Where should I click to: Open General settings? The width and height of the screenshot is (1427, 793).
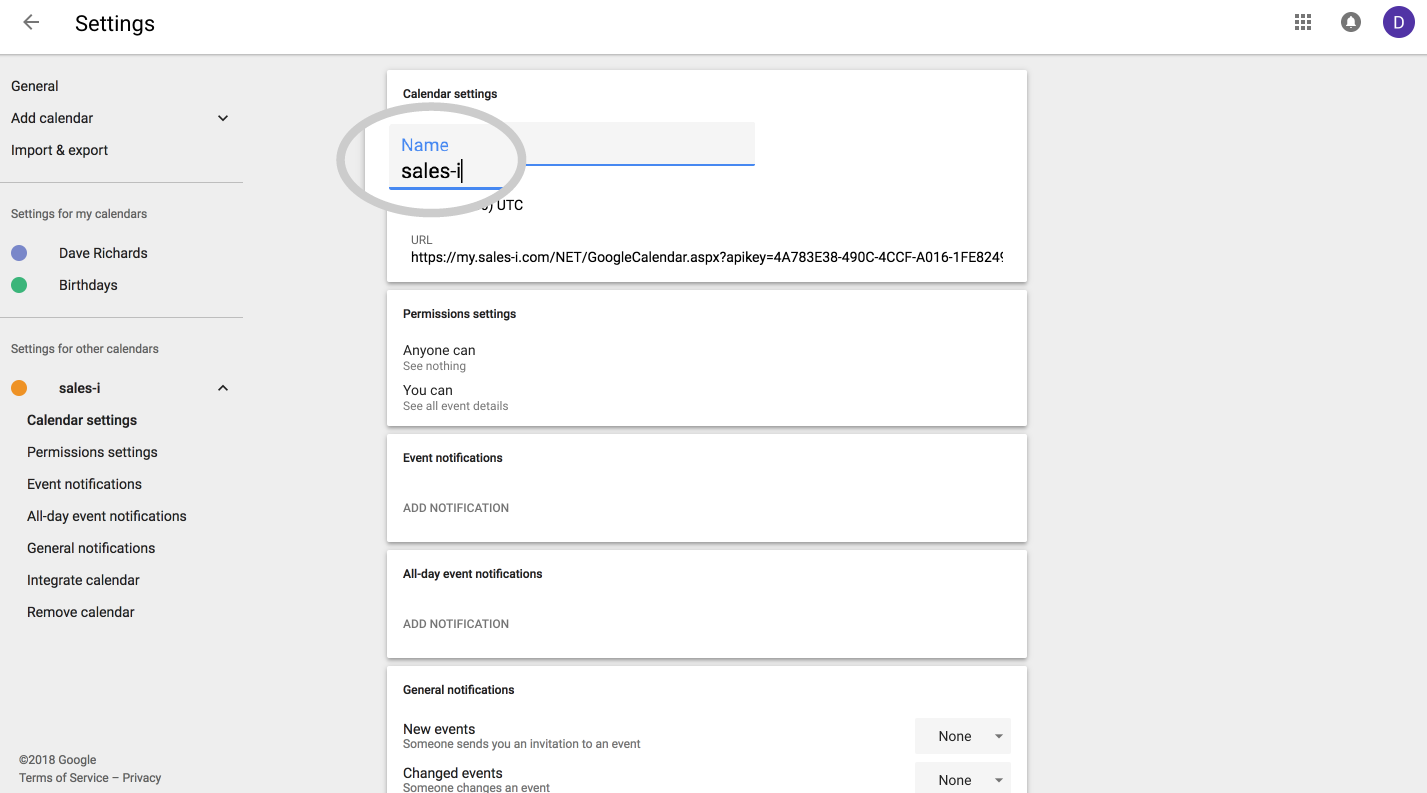pos(35,86)
